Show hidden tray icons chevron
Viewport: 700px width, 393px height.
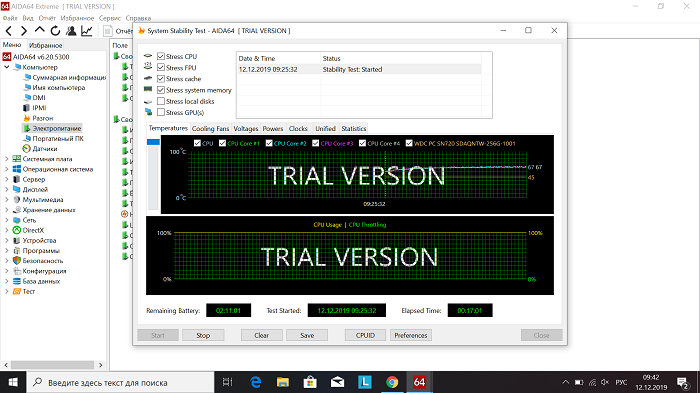pos(566,383)
